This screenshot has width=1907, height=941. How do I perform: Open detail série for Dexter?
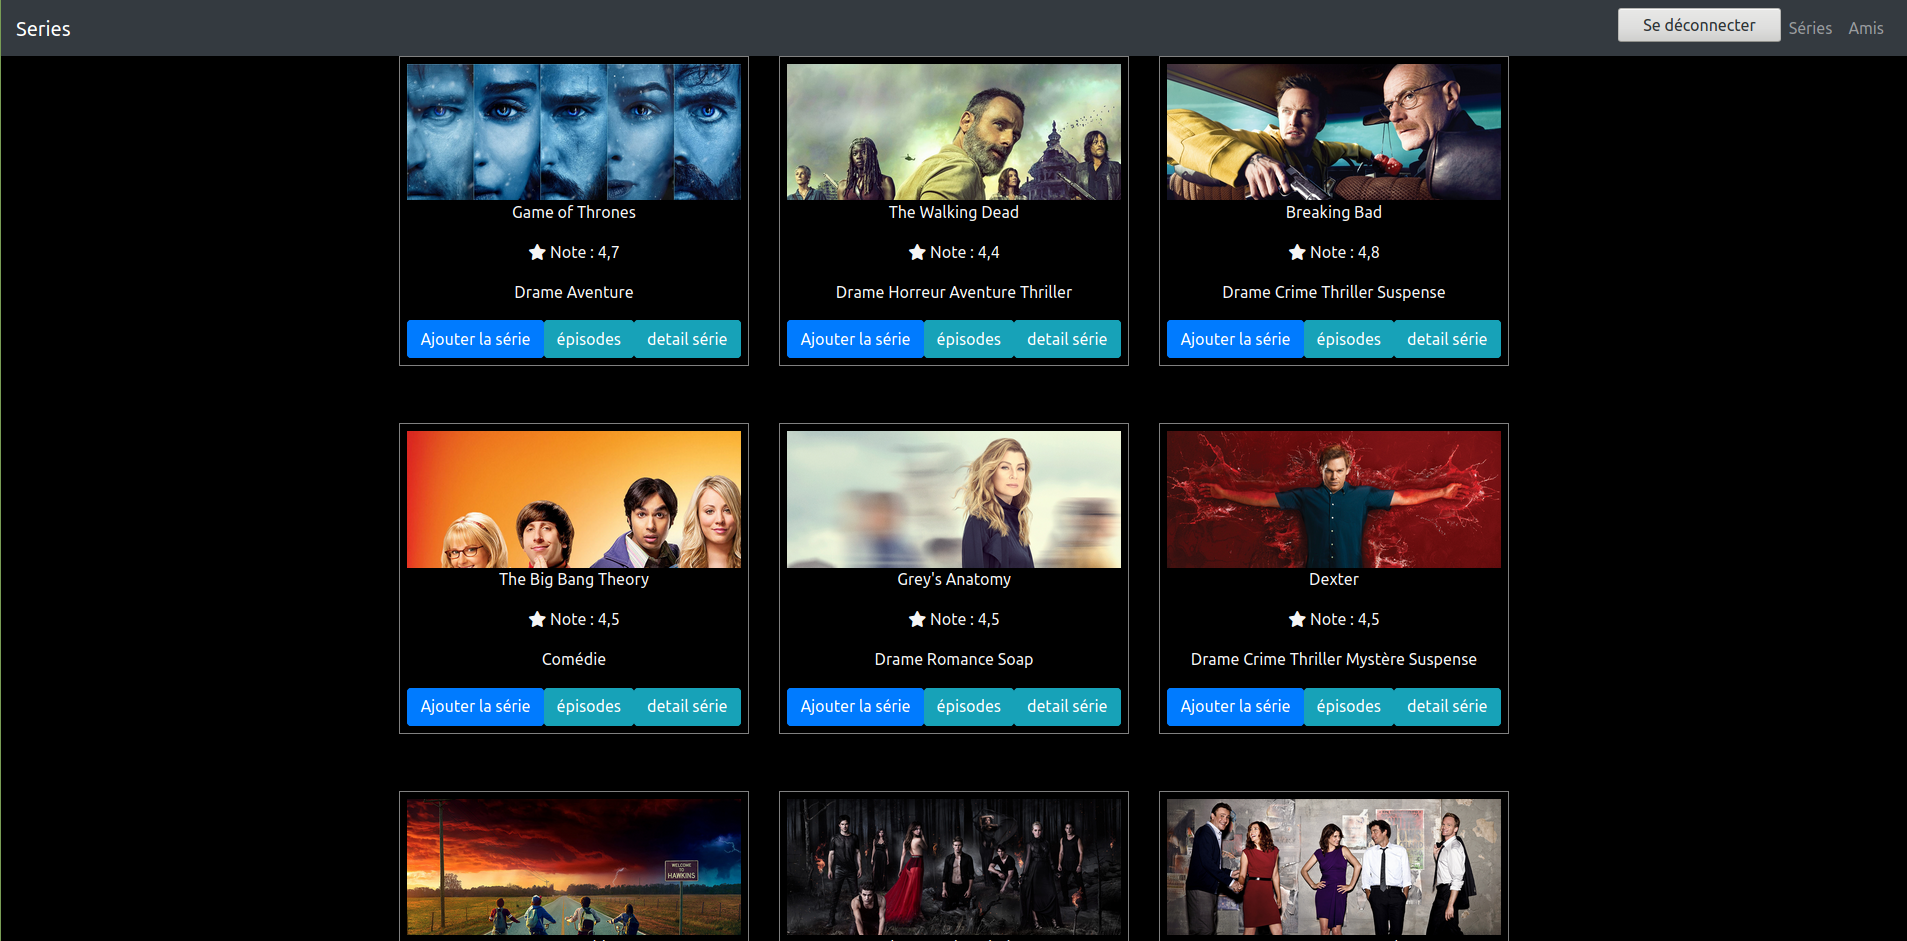[x=1447, y=706]
